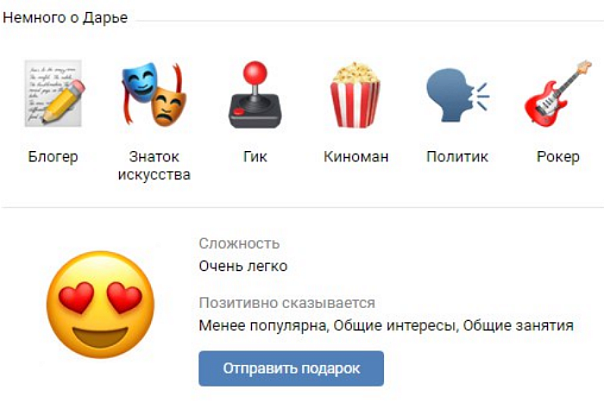Screen dimensions: 604x403
Task: Click the Позитивно сказывается label
Action: 287,303
